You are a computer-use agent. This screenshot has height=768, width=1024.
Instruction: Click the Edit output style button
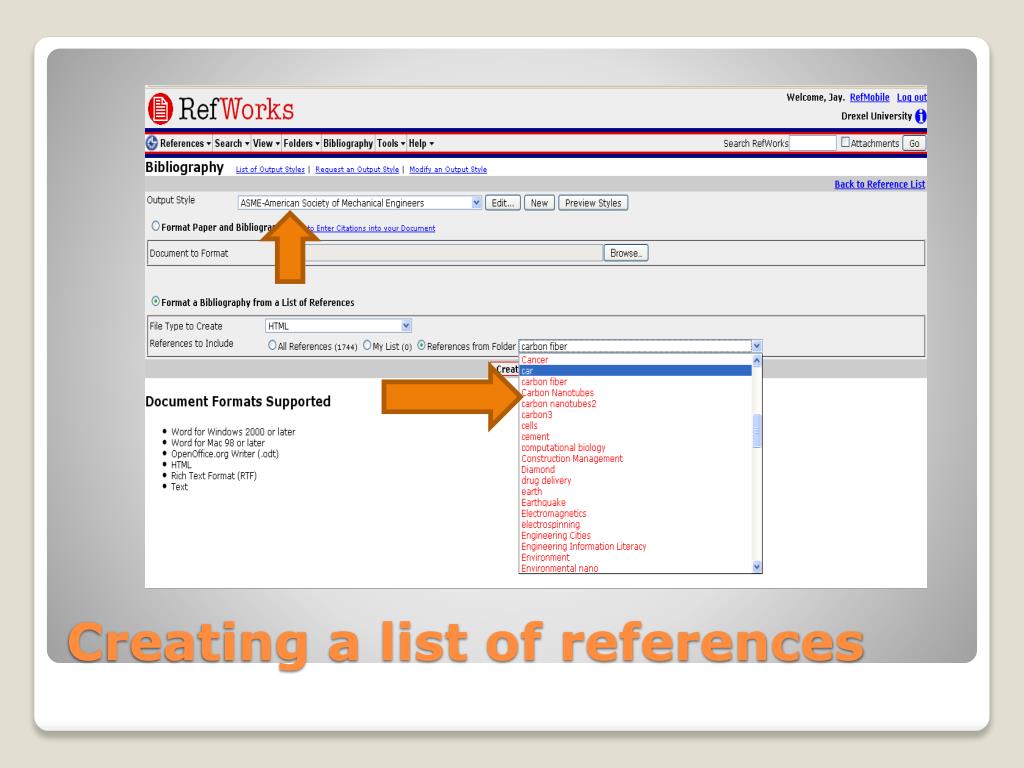[x=502, y=203]
